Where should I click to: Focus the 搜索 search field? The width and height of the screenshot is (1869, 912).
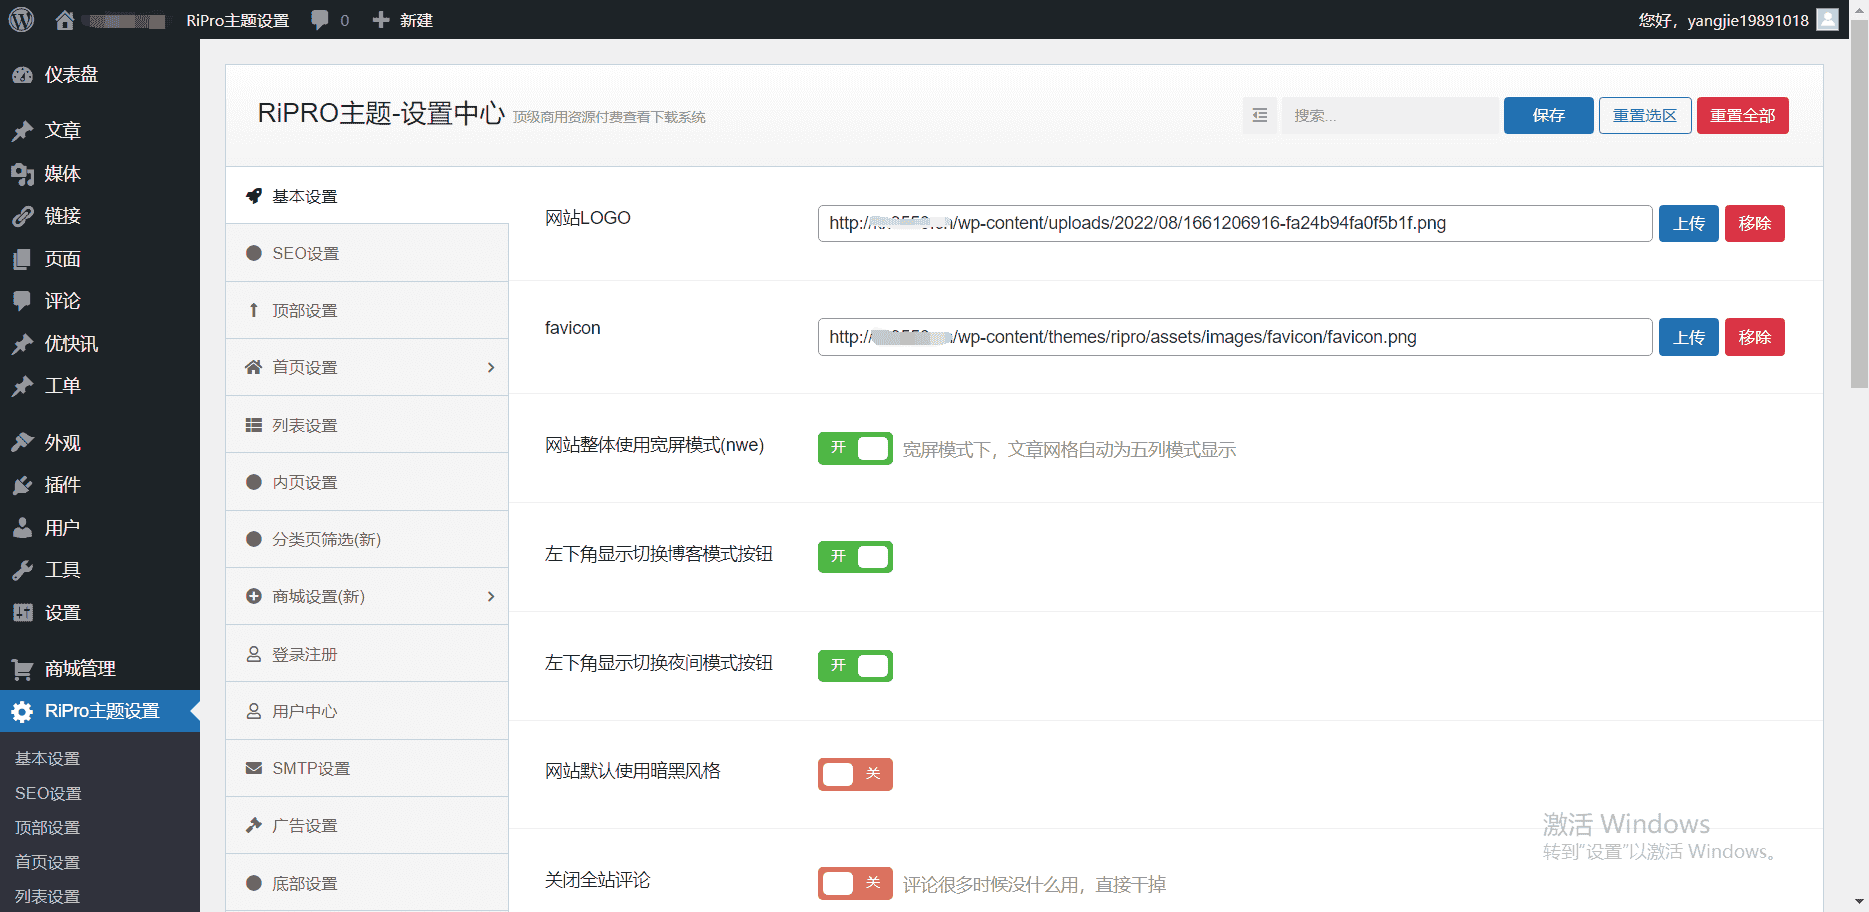(1390, 116)
